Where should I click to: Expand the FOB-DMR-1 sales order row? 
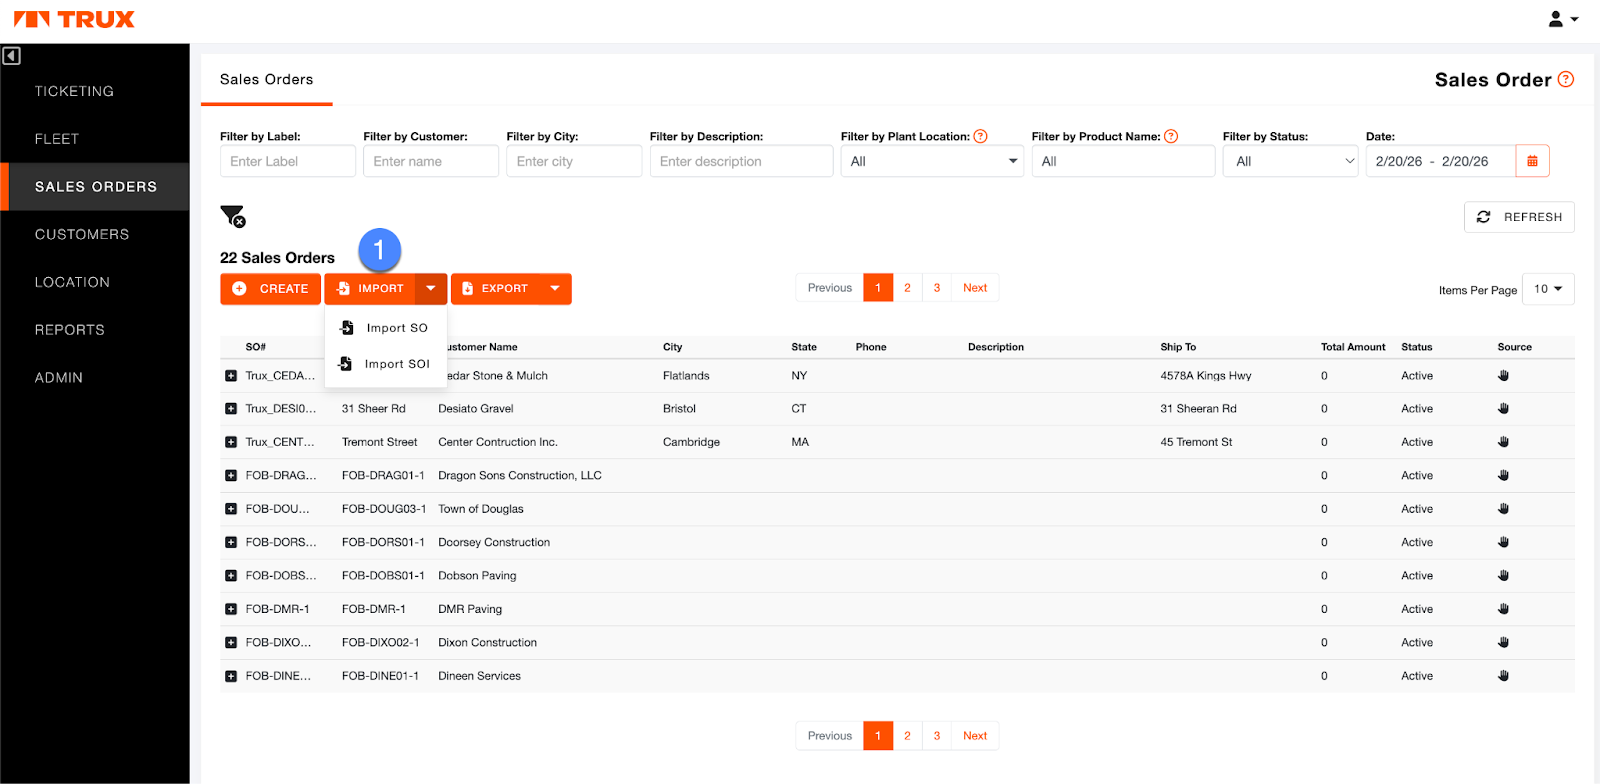(231, 609)
